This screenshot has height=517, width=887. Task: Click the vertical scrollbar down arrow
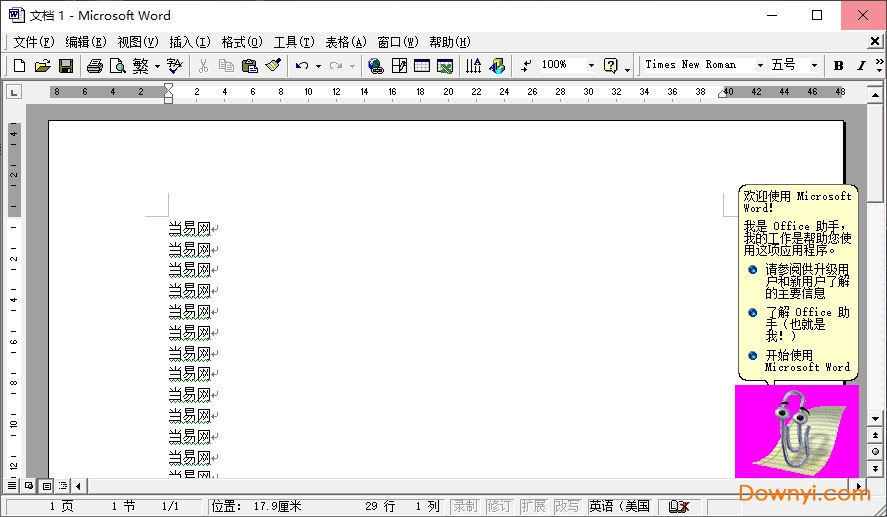[x=875, y=418]
